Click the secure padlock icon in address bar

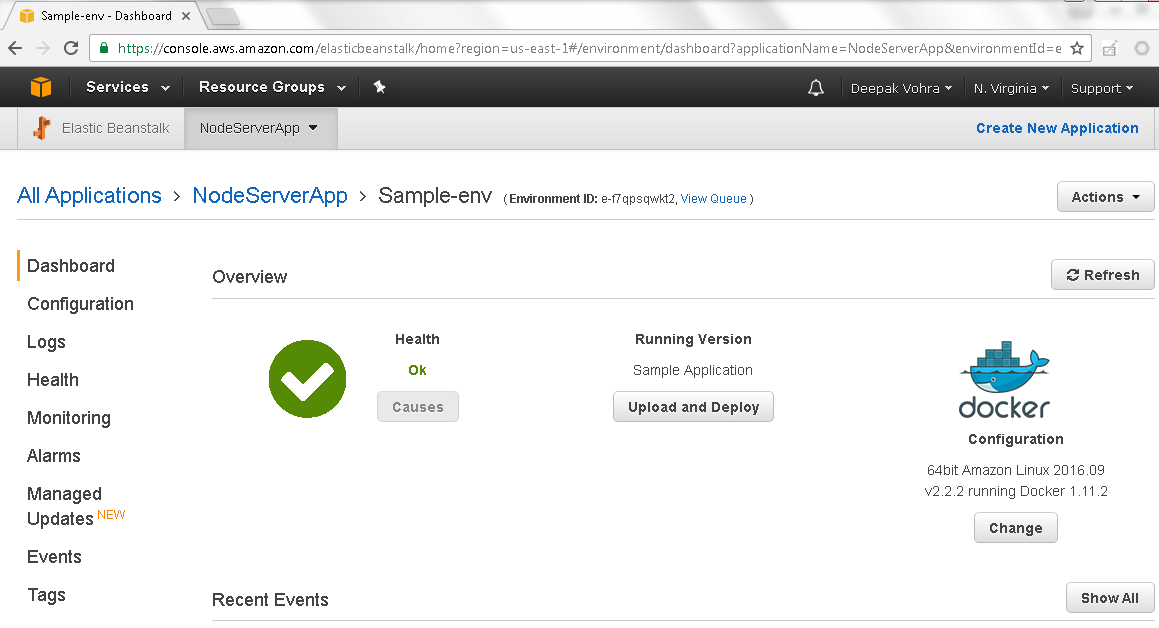tap(104, 48)
